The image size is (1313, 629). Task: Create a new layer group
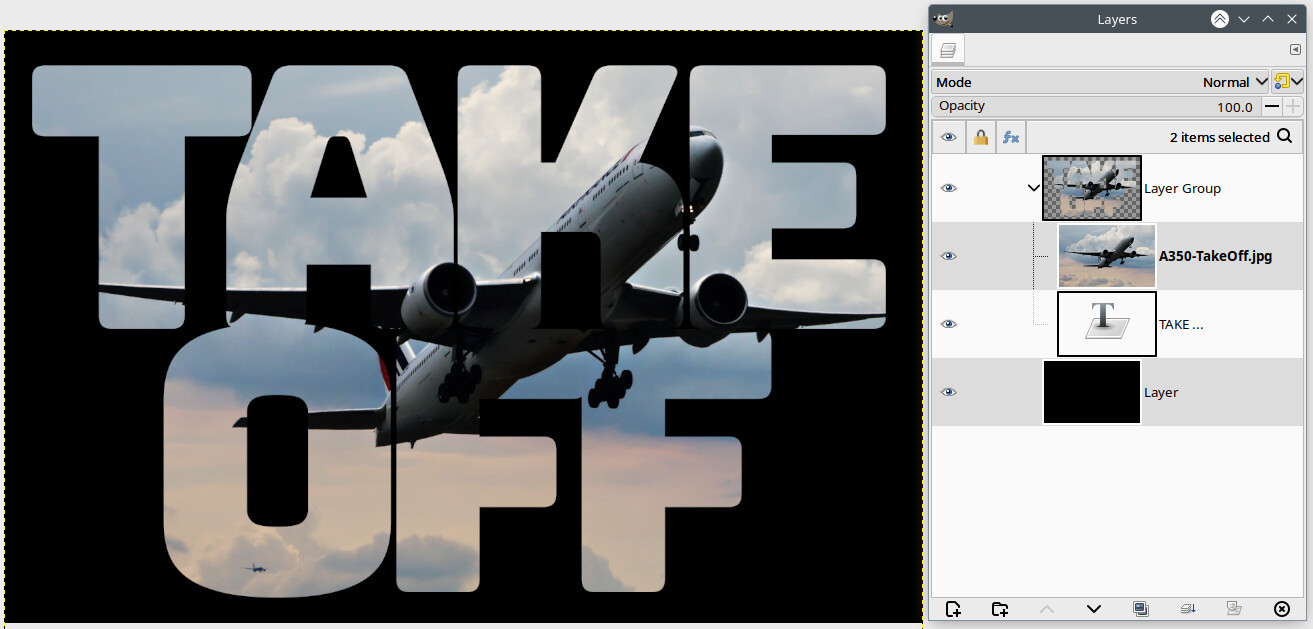(999, 608)
